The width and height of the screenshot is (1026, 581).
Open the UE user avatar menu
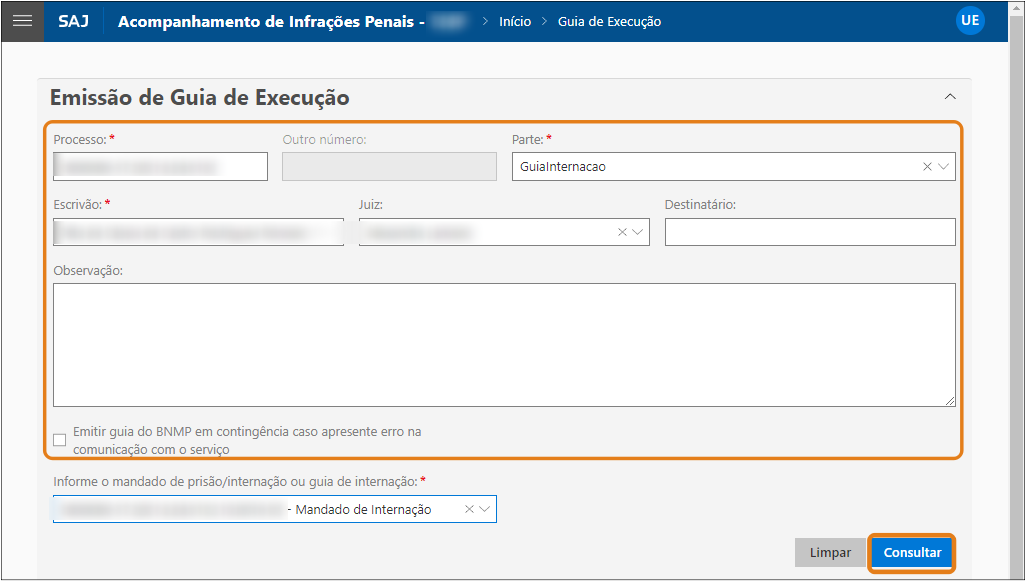[969, 21]
